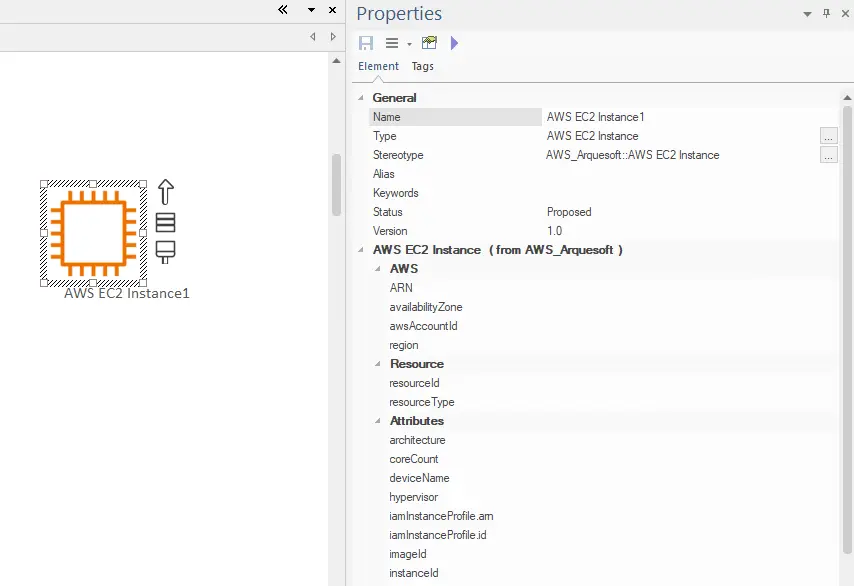Image resolution: width=854 pixels, height=586 pixels.
Task: Select the deviceName property
Action: [x=419, y=478]
